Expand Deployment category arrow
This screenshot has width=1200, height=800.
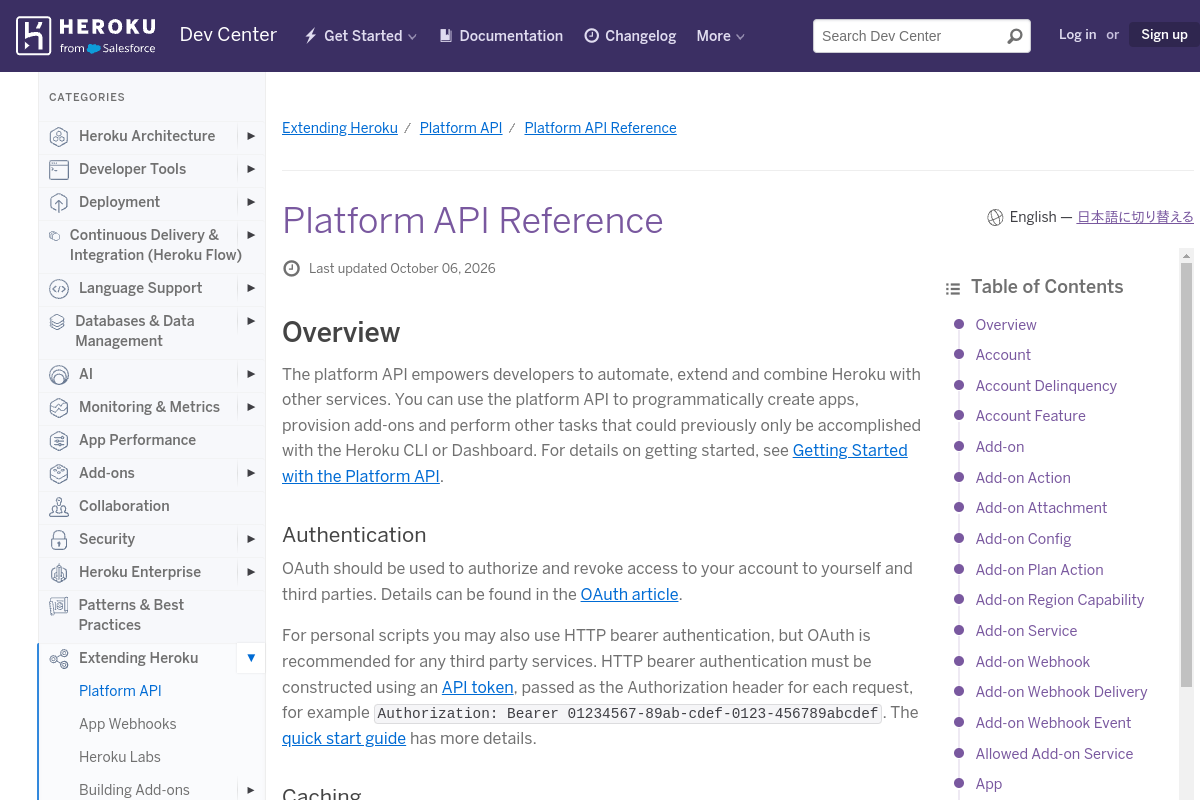[251, 202]
